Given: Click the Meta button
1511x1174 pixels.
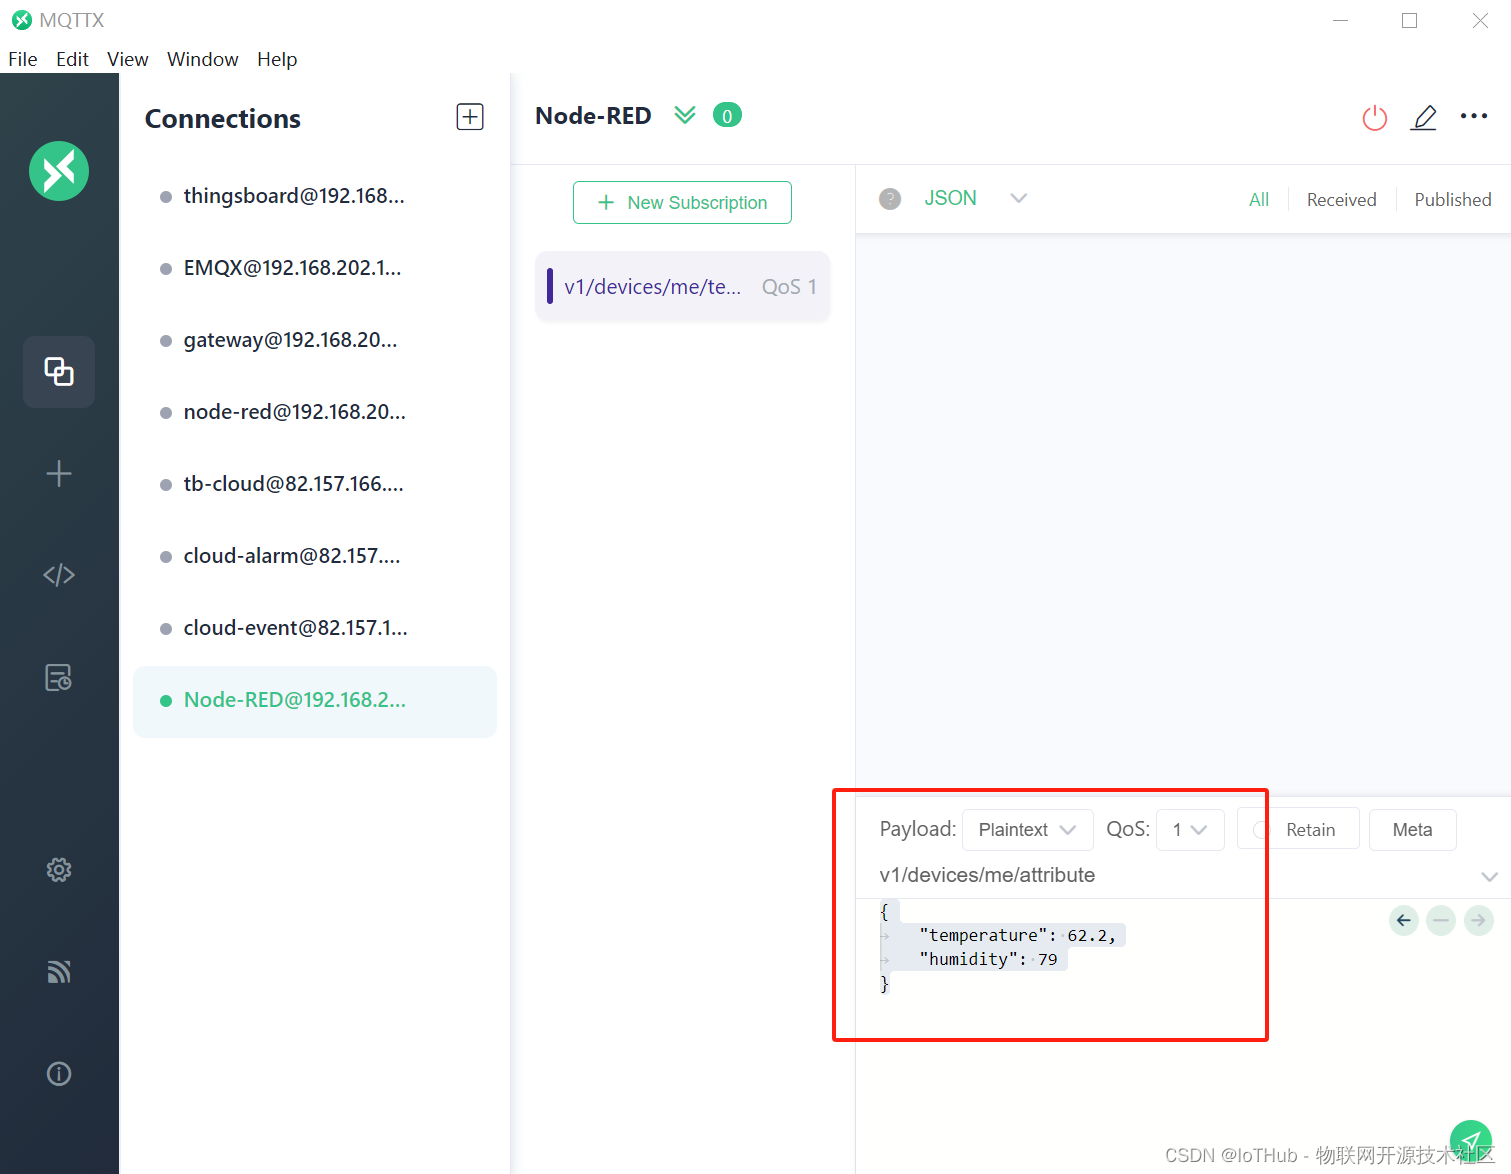Looking at the screenshot, I should click(x=1412, y=829).
